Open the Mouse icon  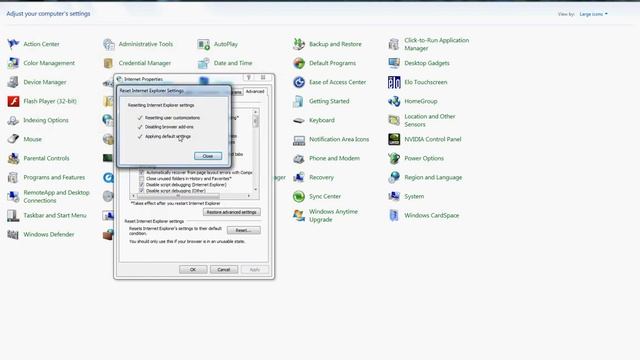(x=13, y=139)
